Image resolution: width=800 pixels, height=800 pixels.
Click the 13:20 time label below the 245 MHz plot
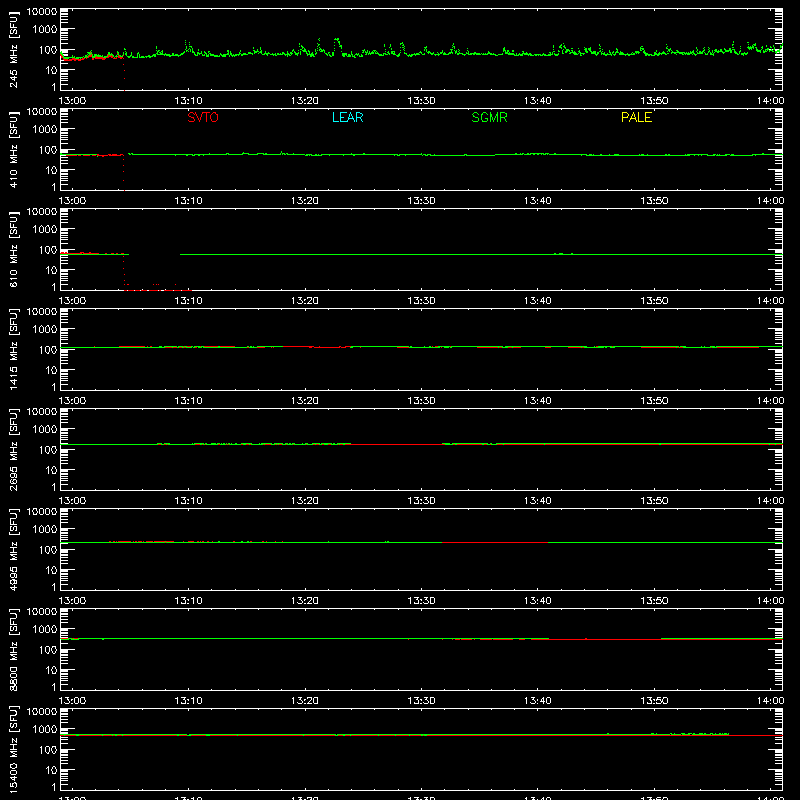click(305, 101)
